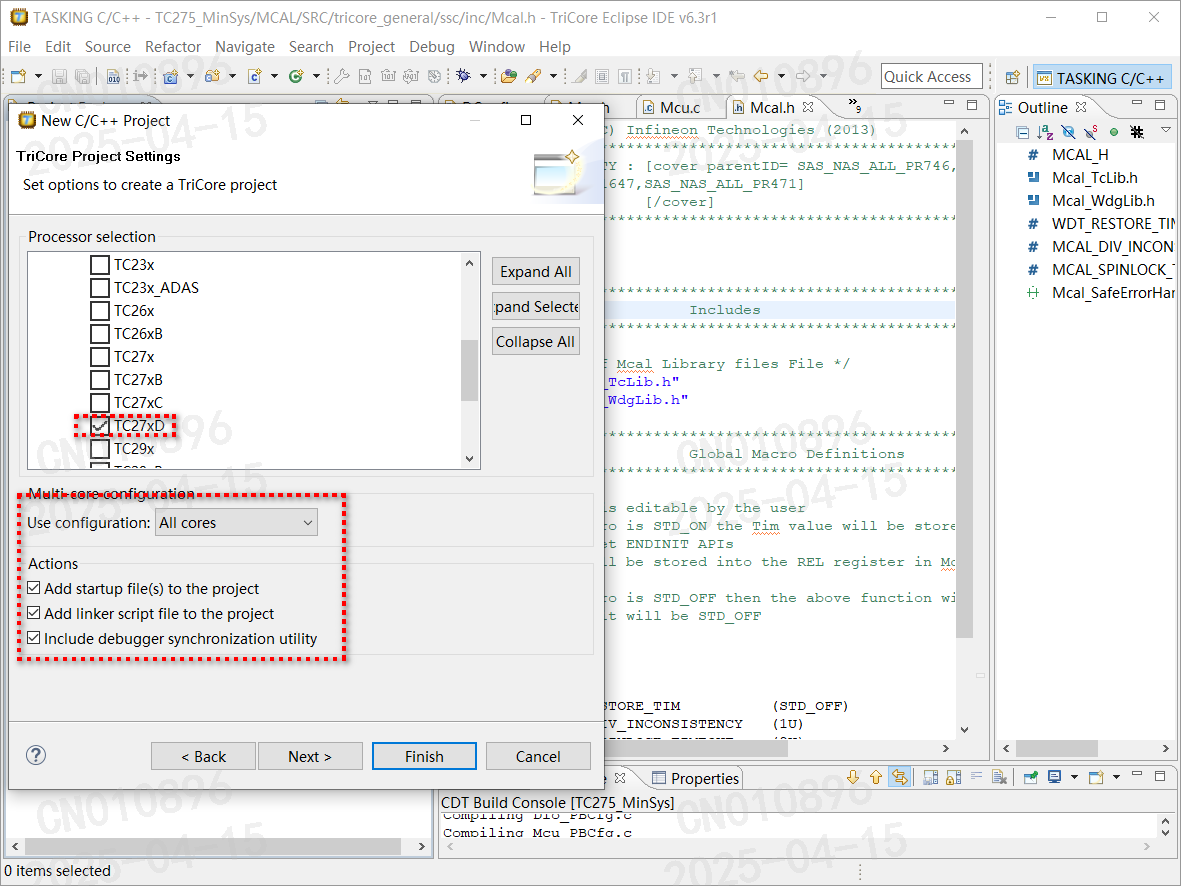Screen dimensions: 1181x886
Task: Select Mcal_TcLib.h in the Outline
Action: [1094, 178]
